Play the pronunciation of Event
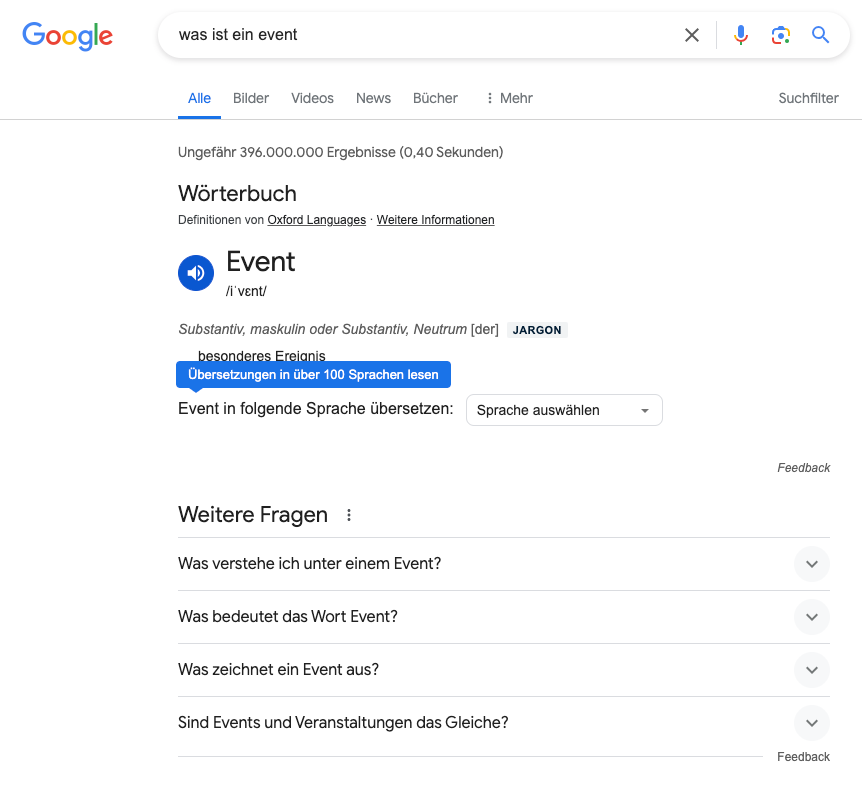 click(x=196, y=272)
